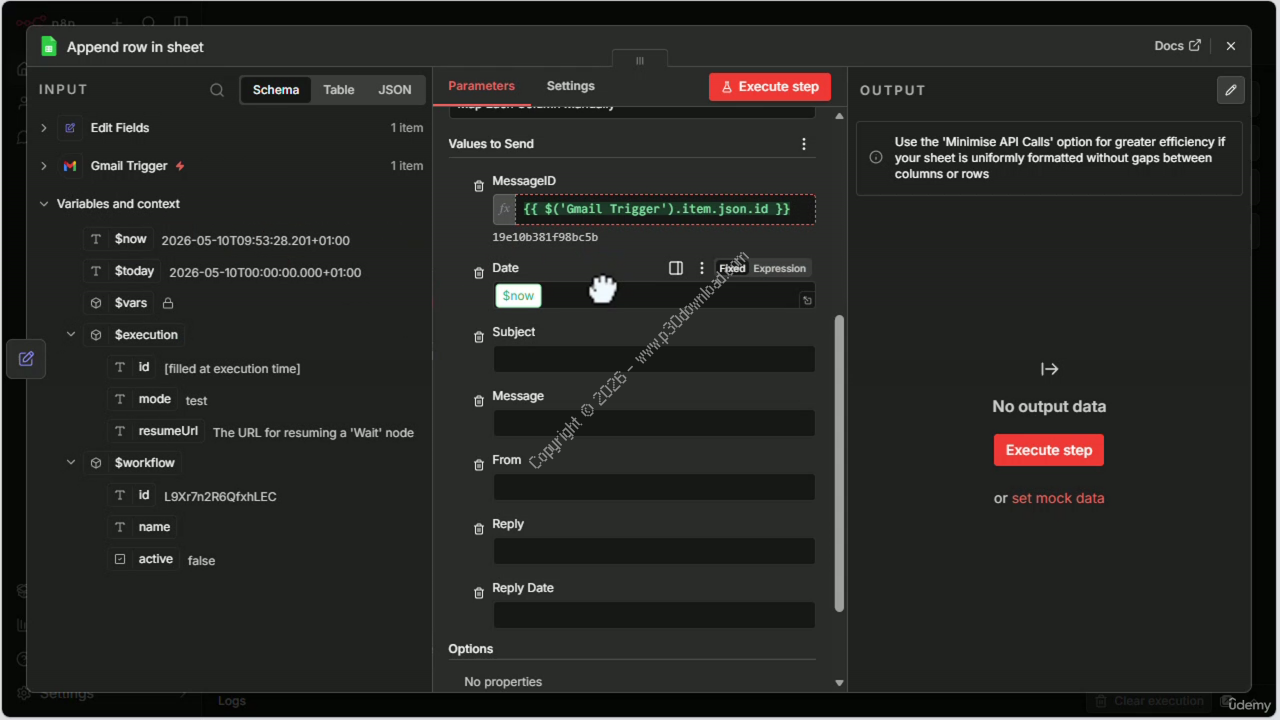Select the $vars variable pill

(x=119, y=303)
